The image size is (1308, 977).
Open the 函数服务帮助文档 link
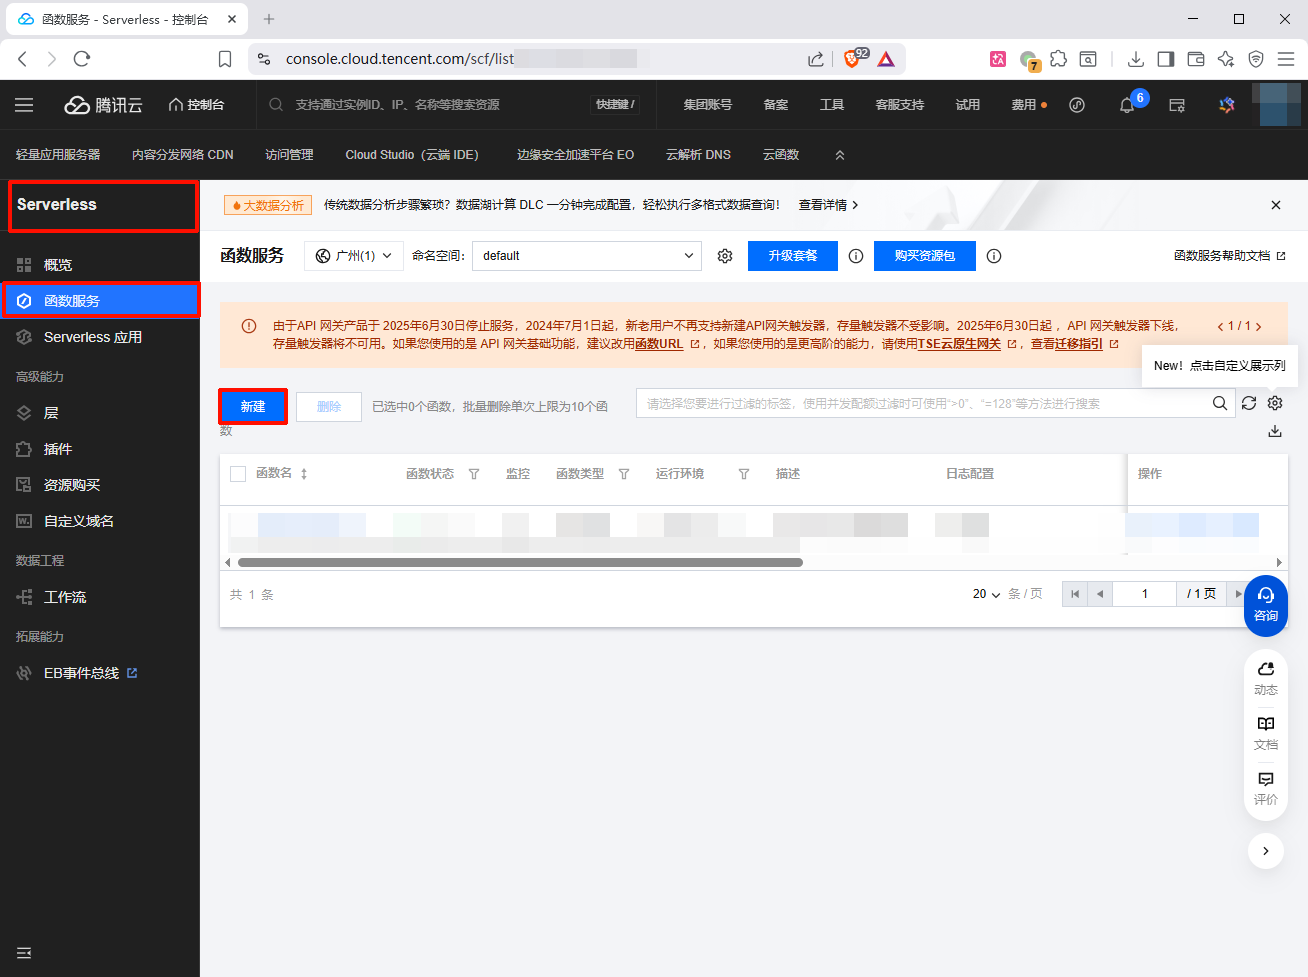pyautogui.click(x=1230, y=256)
